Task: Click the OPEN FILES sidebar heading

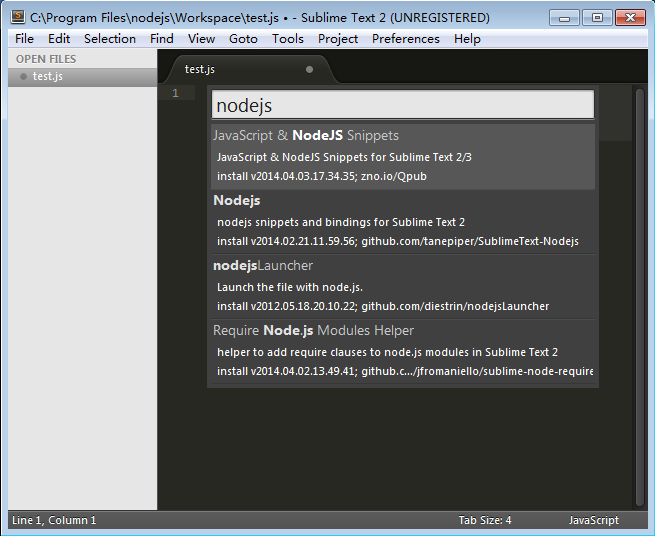Action: point(46,59)
